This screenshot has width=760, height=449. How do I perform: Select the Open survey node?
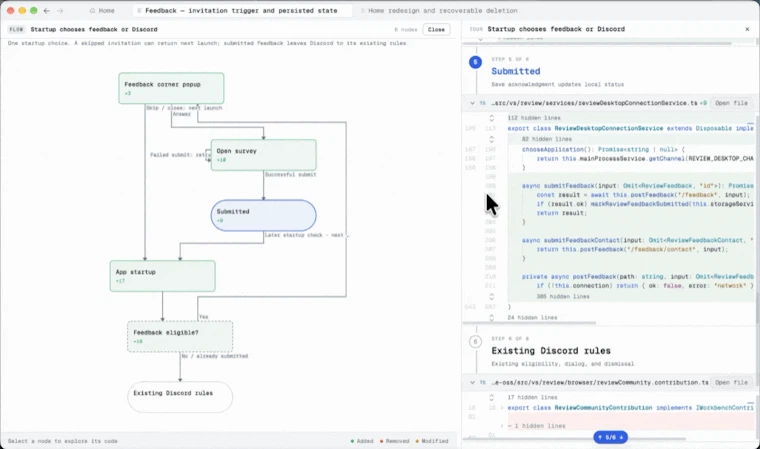point(264,155)
